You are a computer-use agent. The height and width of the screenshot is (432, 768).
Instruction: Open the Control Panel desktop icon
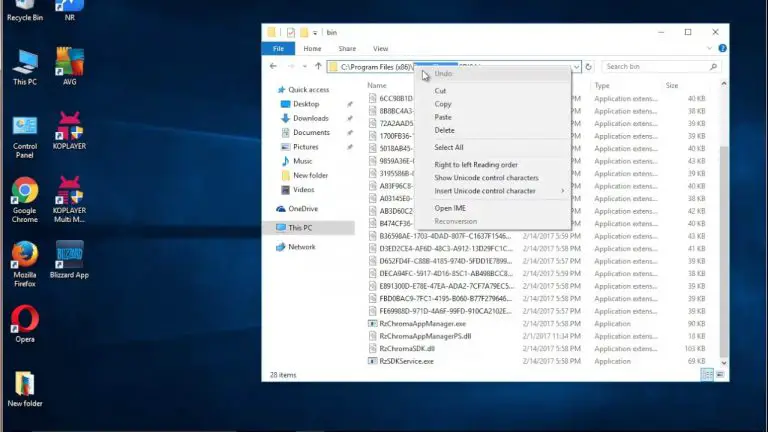(24, 137)
